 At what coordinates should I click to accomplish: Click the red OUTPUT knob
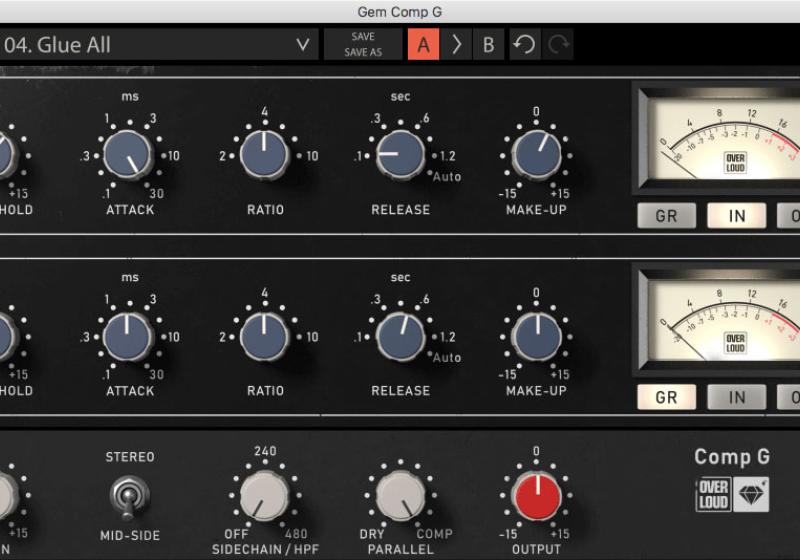[x=536, y=495]
